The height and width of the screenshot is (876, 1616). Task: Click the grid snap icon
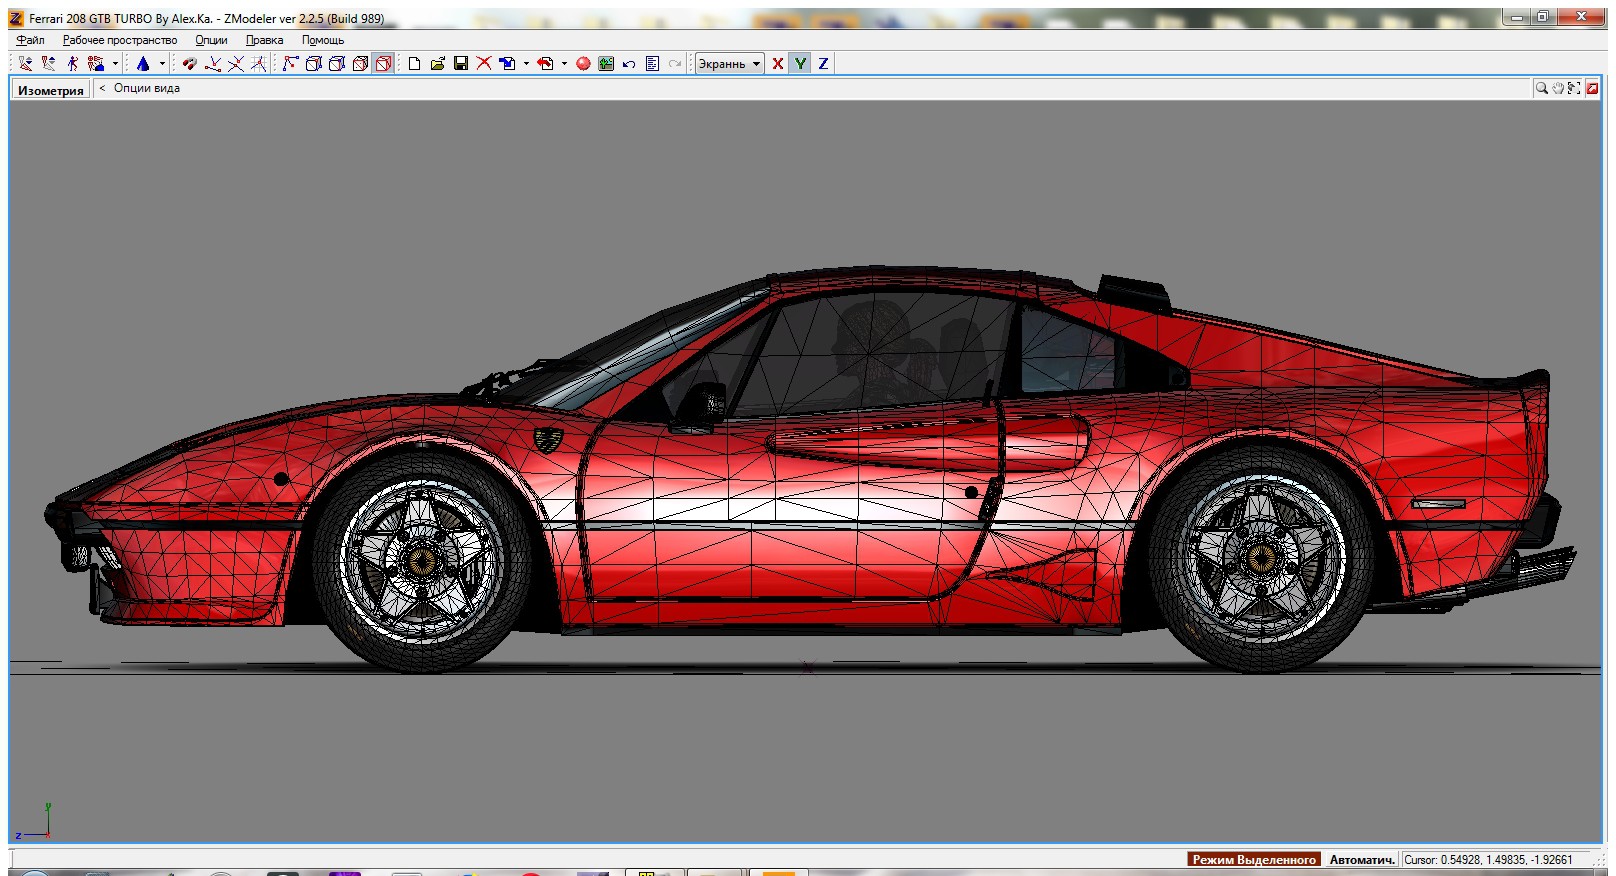tap(259, 64)
